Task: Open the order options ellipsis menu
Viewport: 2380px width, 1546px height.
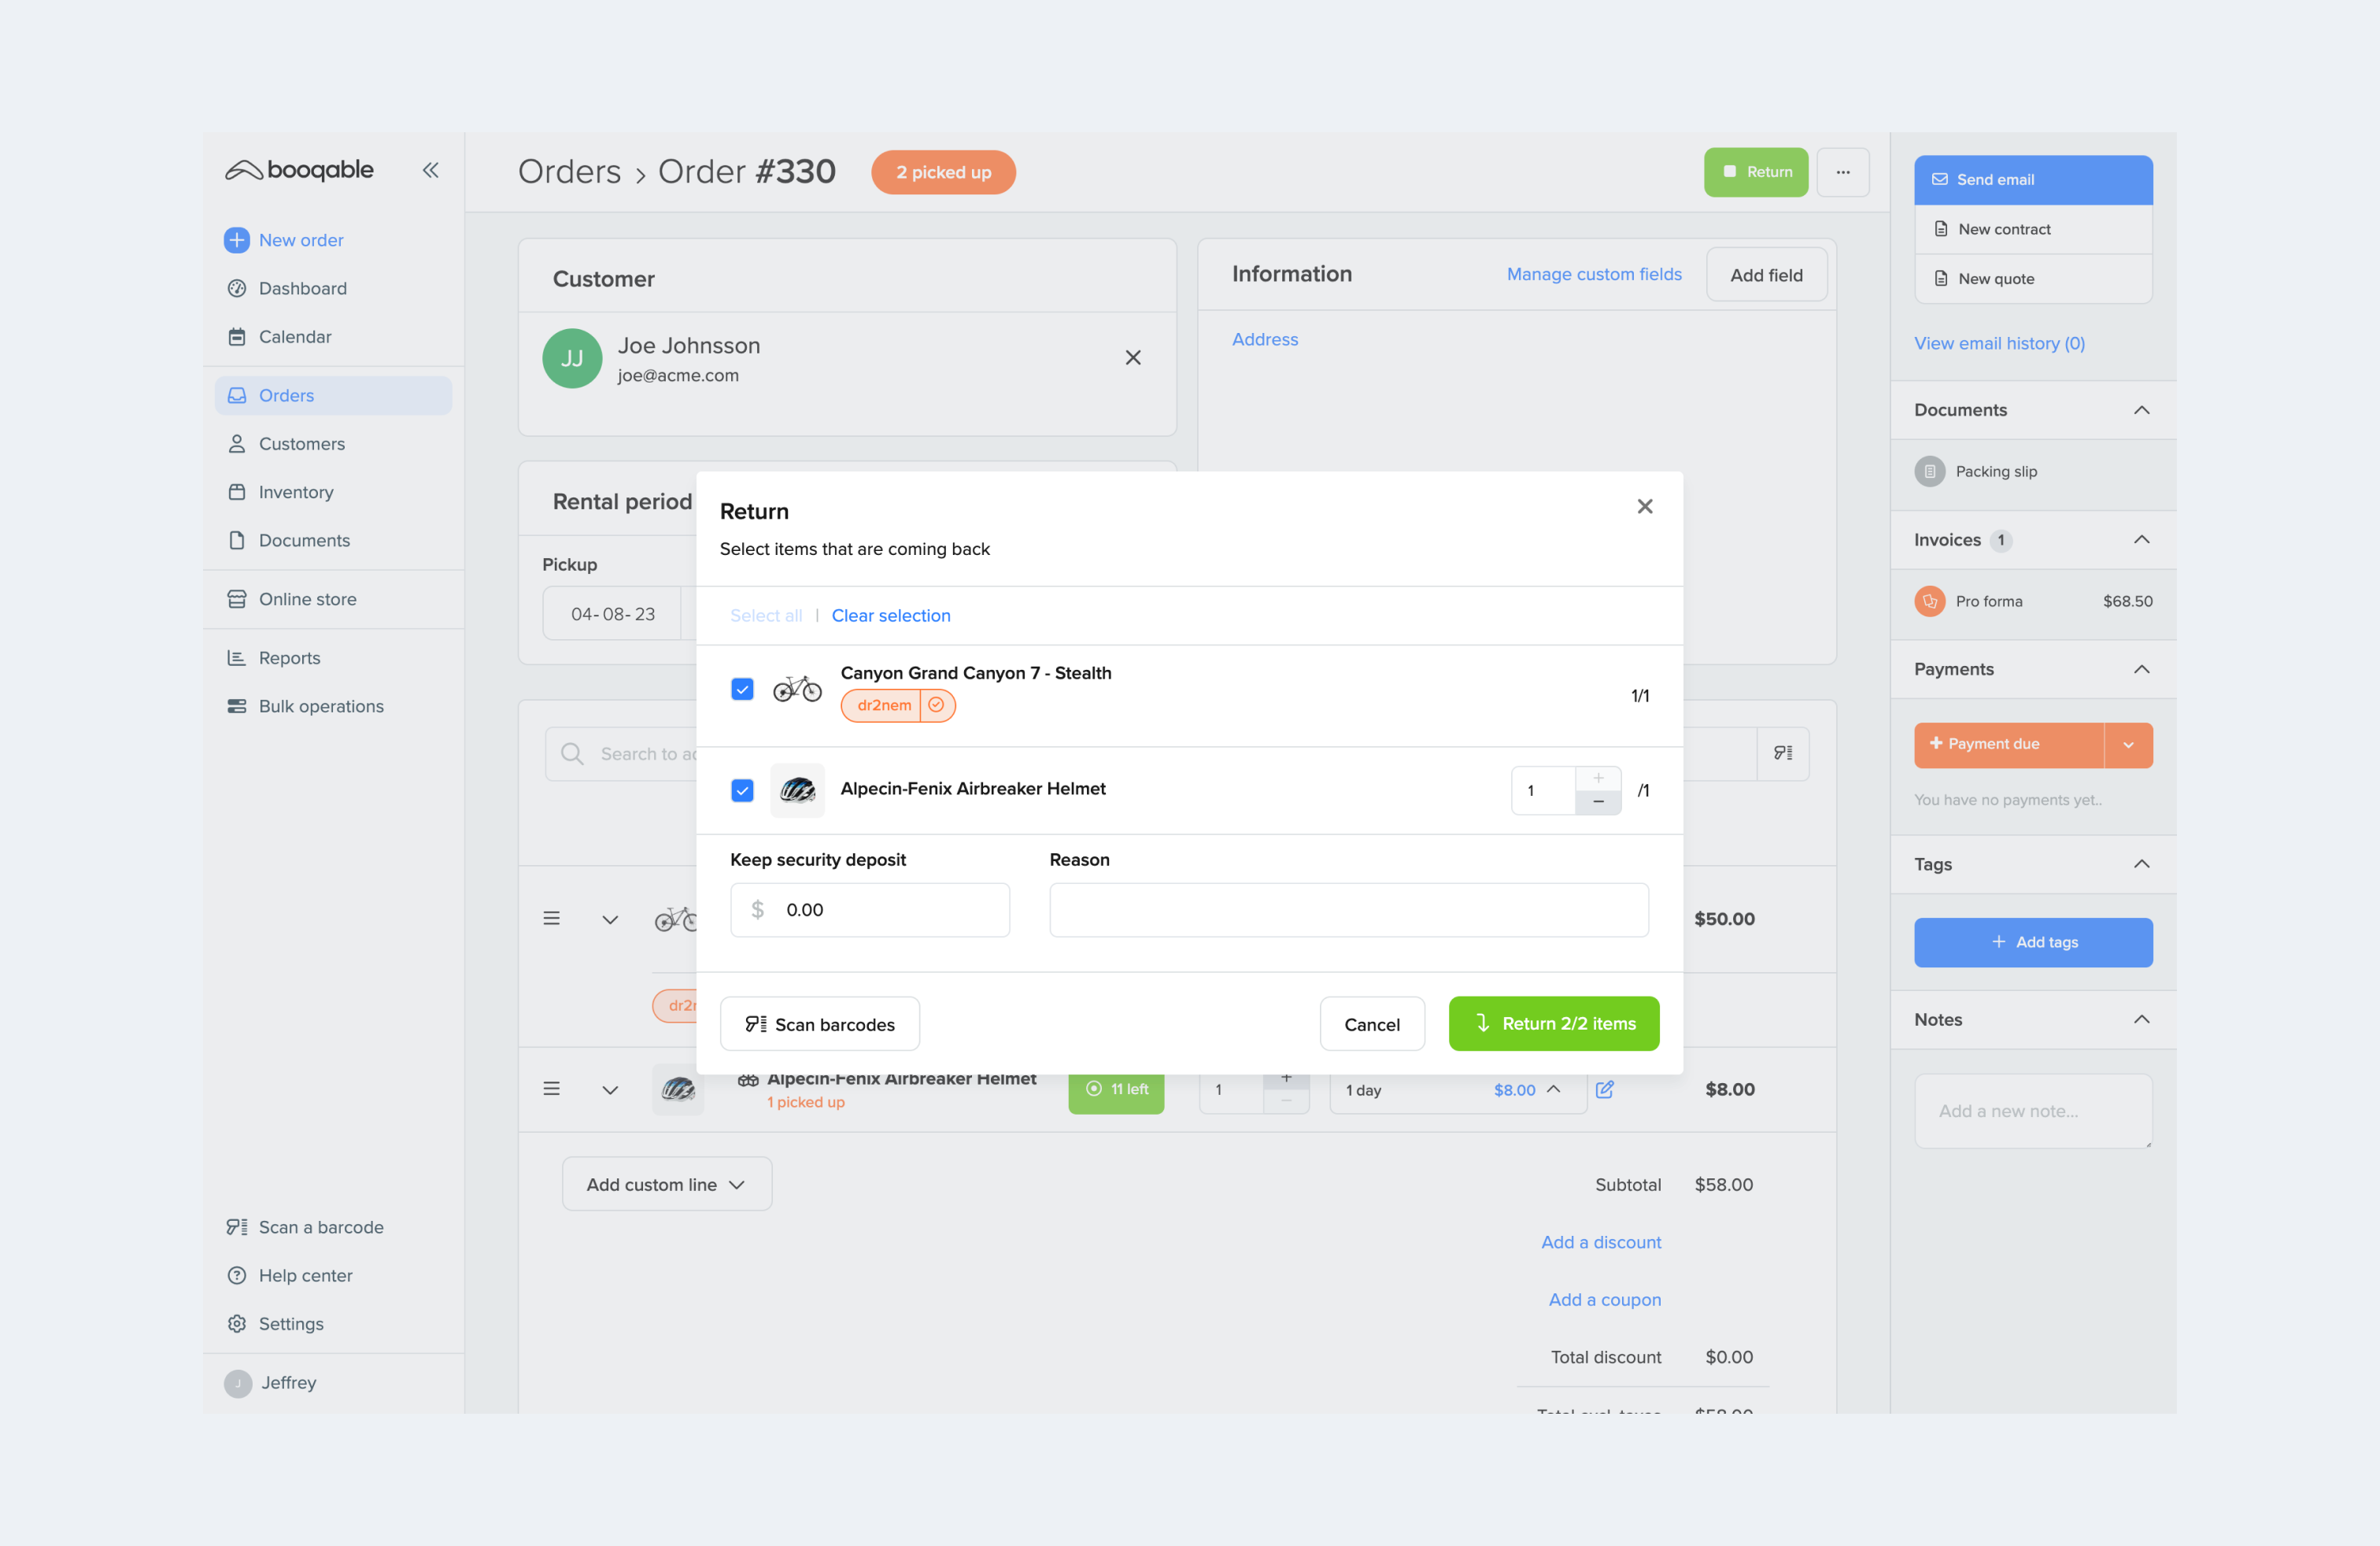Action: (x=1843, y=171)
